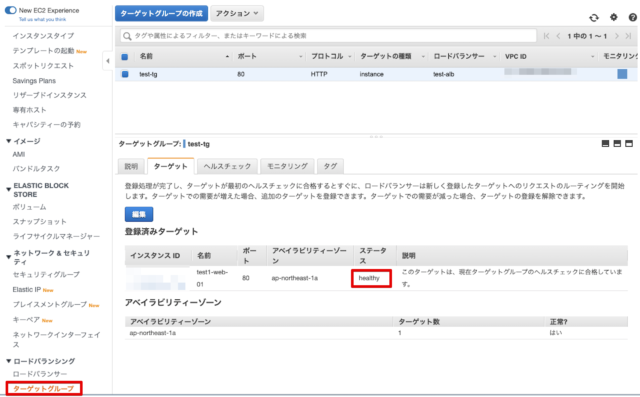The width and height of the screenshot is (640, 397).
Task: Check the select-all header checkbox
Action: coord(125,57)
